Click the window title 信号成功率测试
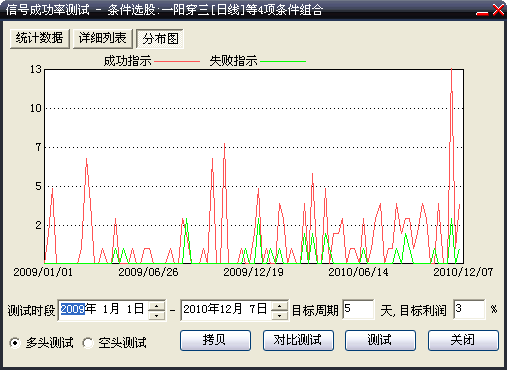 click(x=48, y=10)
